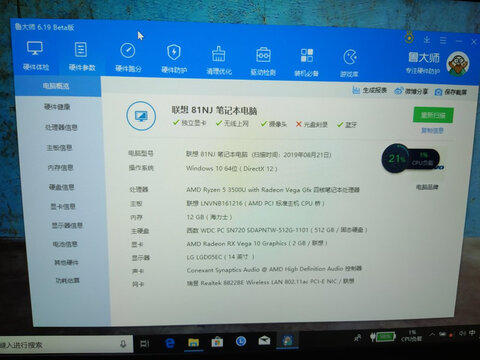Click the green 重新扫描 rescan button
The height and width of the screenshot is (360, 480).
tap(433, 115)
